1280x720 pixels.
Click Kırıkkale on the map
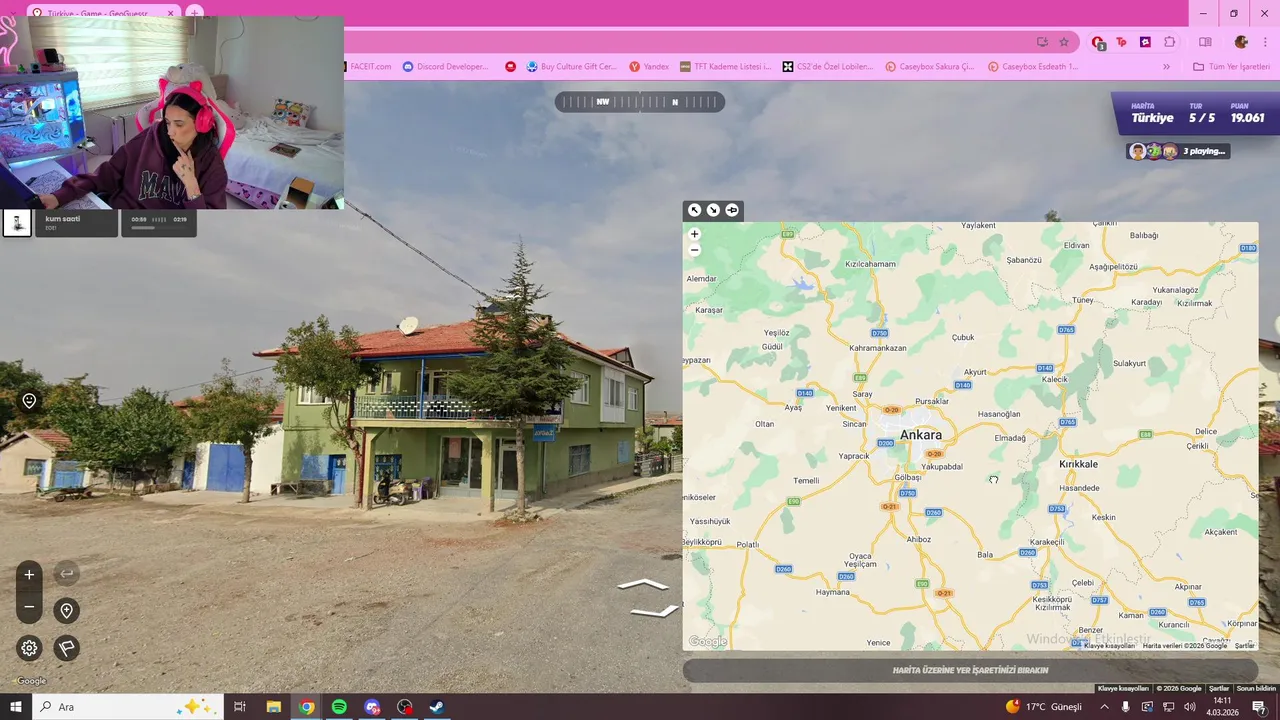point(1078,464)
